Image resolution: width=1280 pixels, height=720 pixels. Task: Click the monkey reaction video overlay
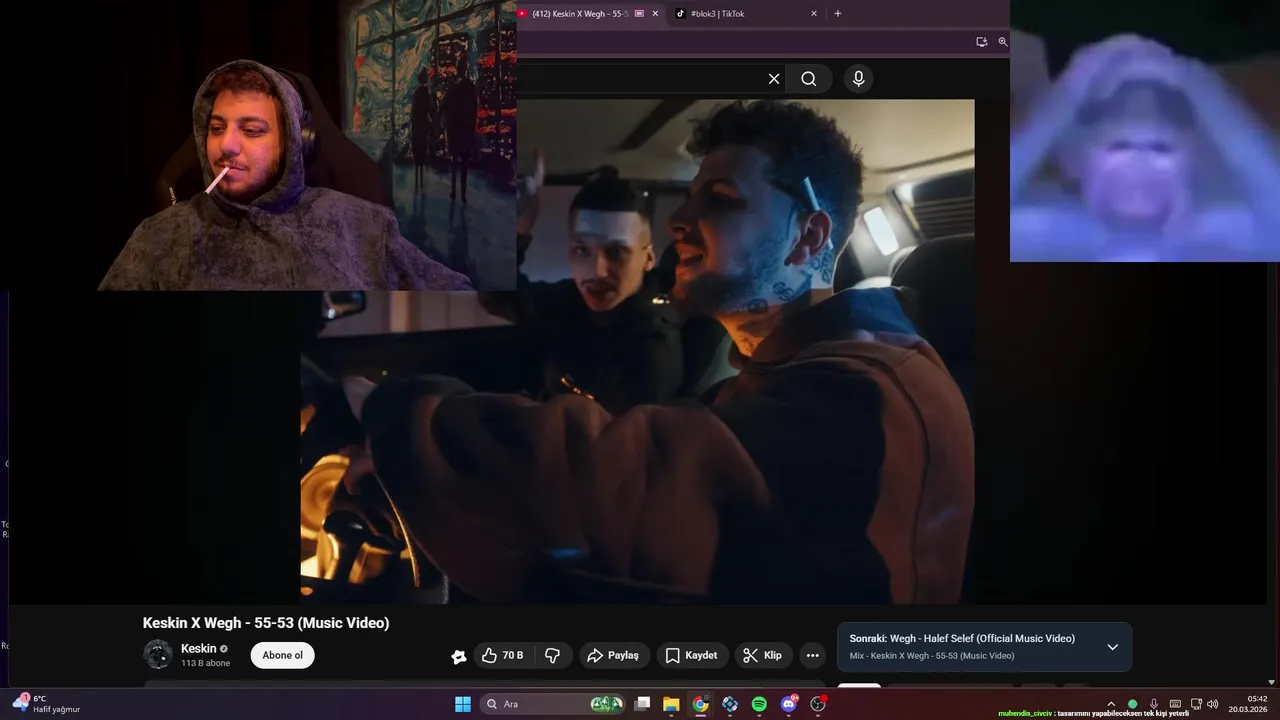coord(1145,131)
